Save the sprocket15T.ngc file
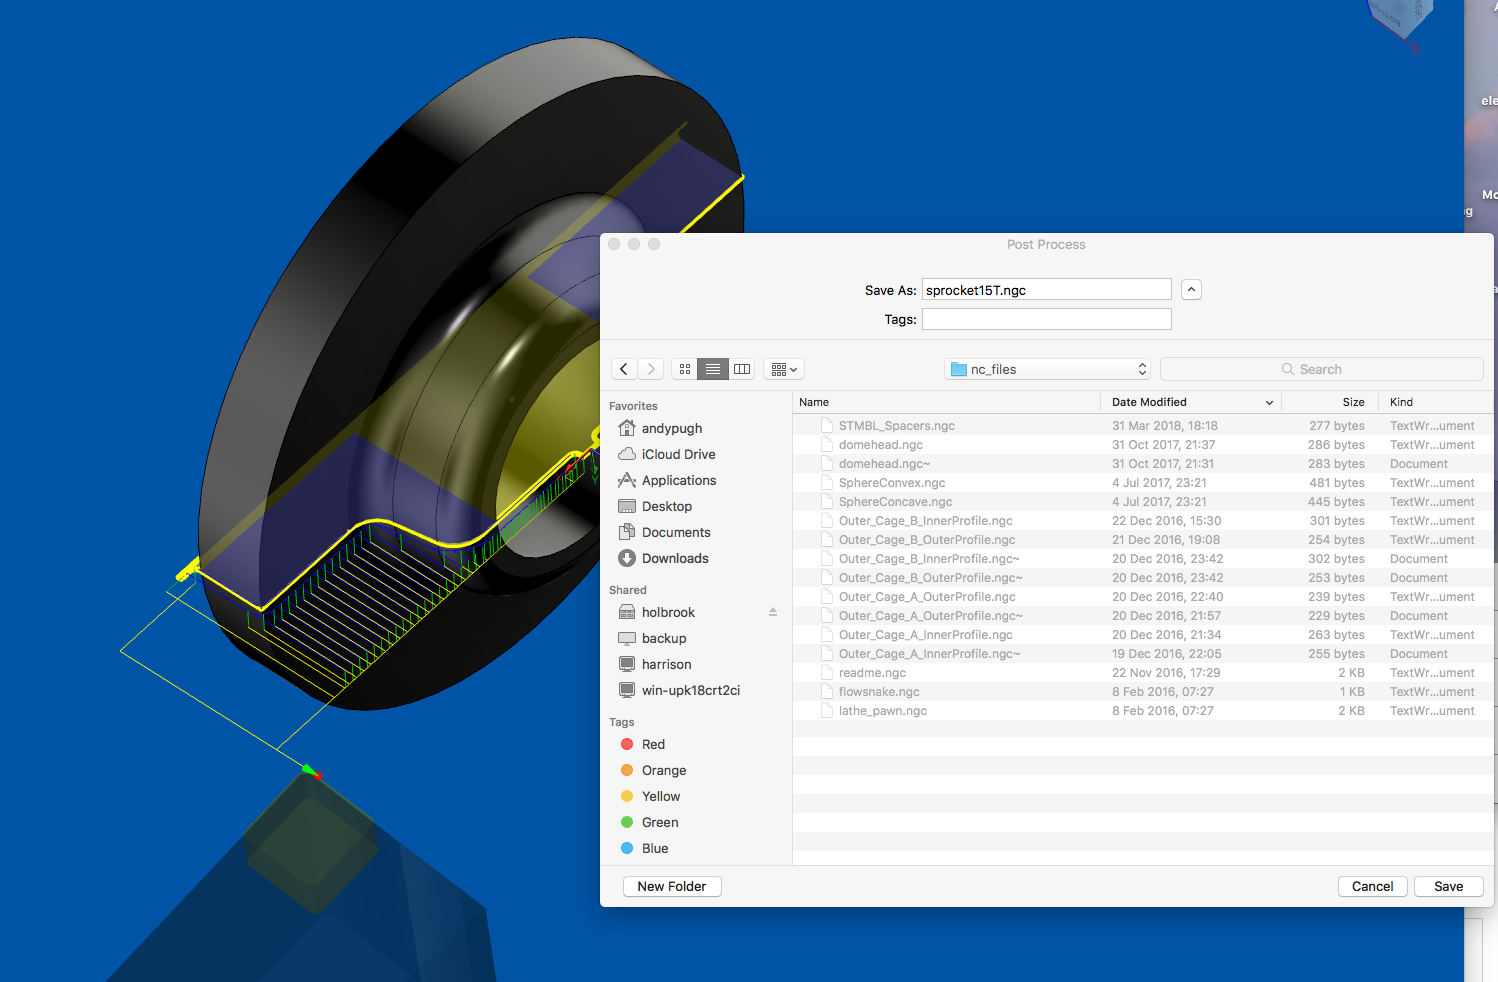Viewport: 1498px width, 982px height. click(x=1448, y=886)
